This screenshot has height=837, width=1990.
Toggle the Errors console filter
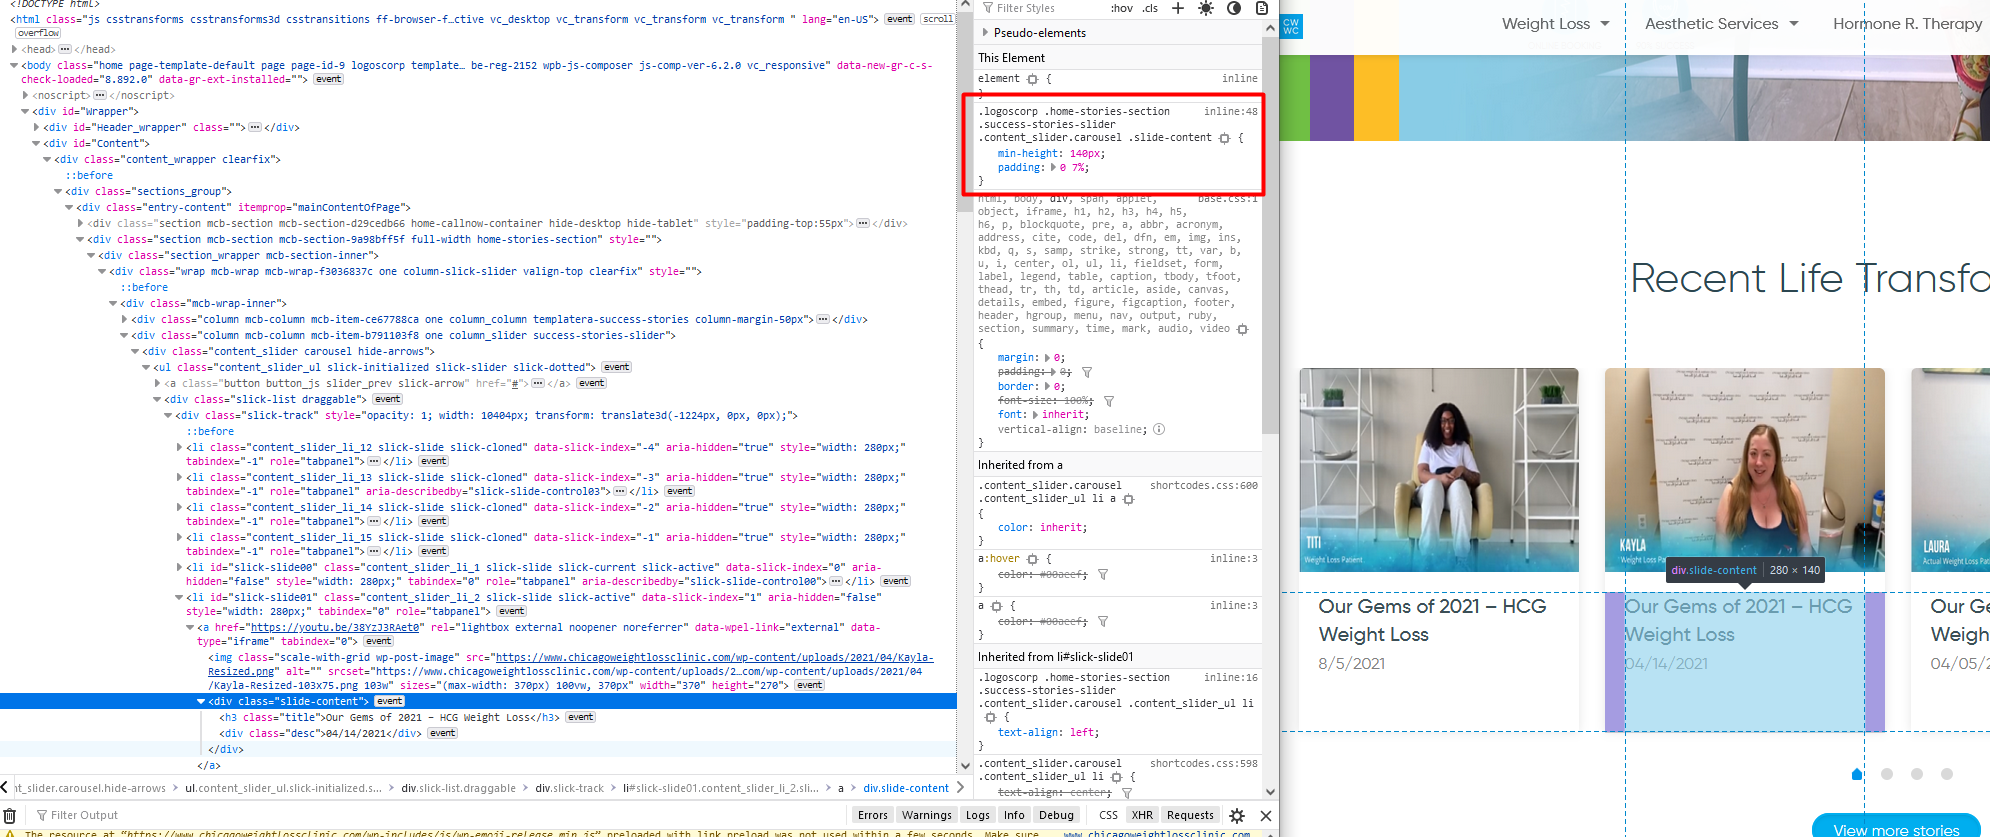pos(873,815)
